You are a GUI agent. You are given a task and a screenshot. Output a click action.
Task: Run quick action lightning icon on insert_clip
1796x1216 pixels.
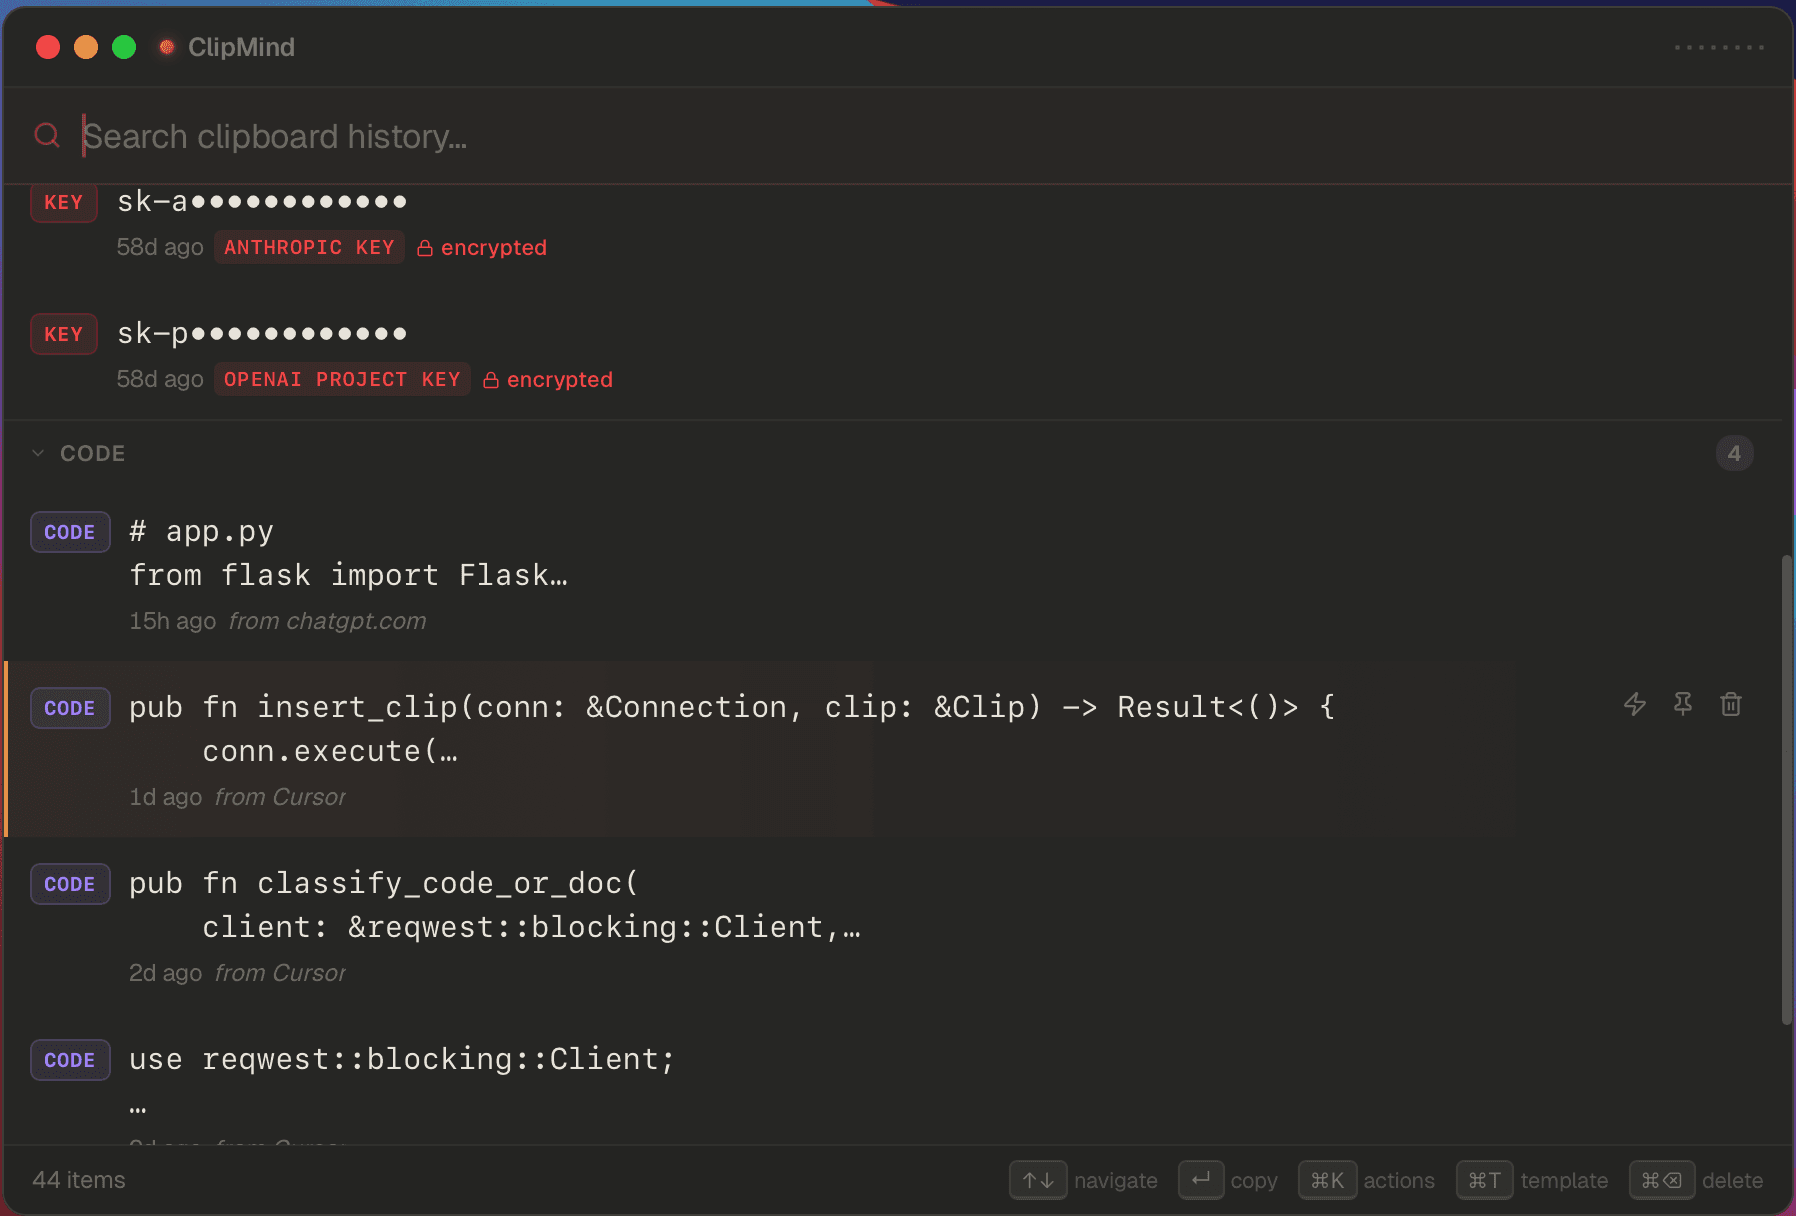pyautogui.click(x=1635, y=704)
